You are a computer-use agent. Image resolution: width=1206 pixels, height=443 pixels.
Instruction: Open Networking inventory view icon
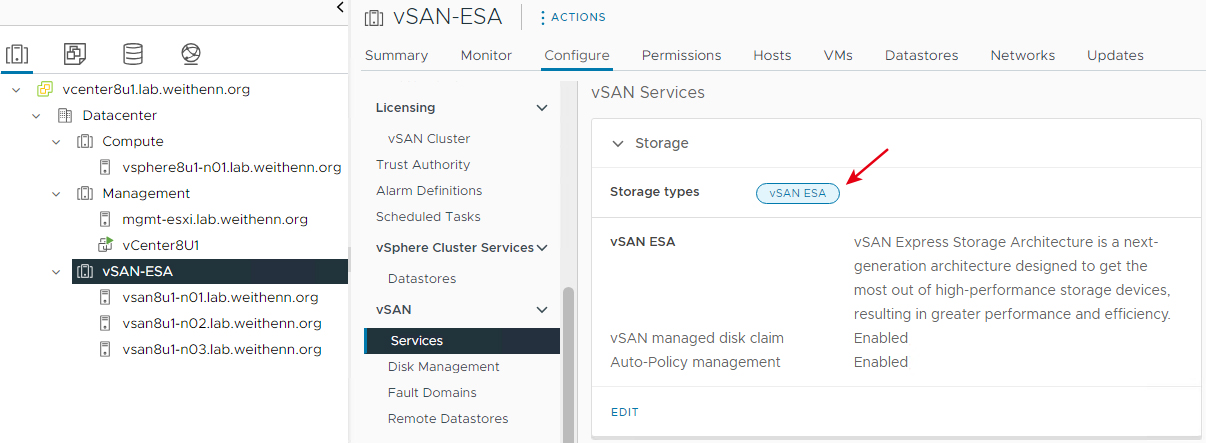click(x=191, y=53)
